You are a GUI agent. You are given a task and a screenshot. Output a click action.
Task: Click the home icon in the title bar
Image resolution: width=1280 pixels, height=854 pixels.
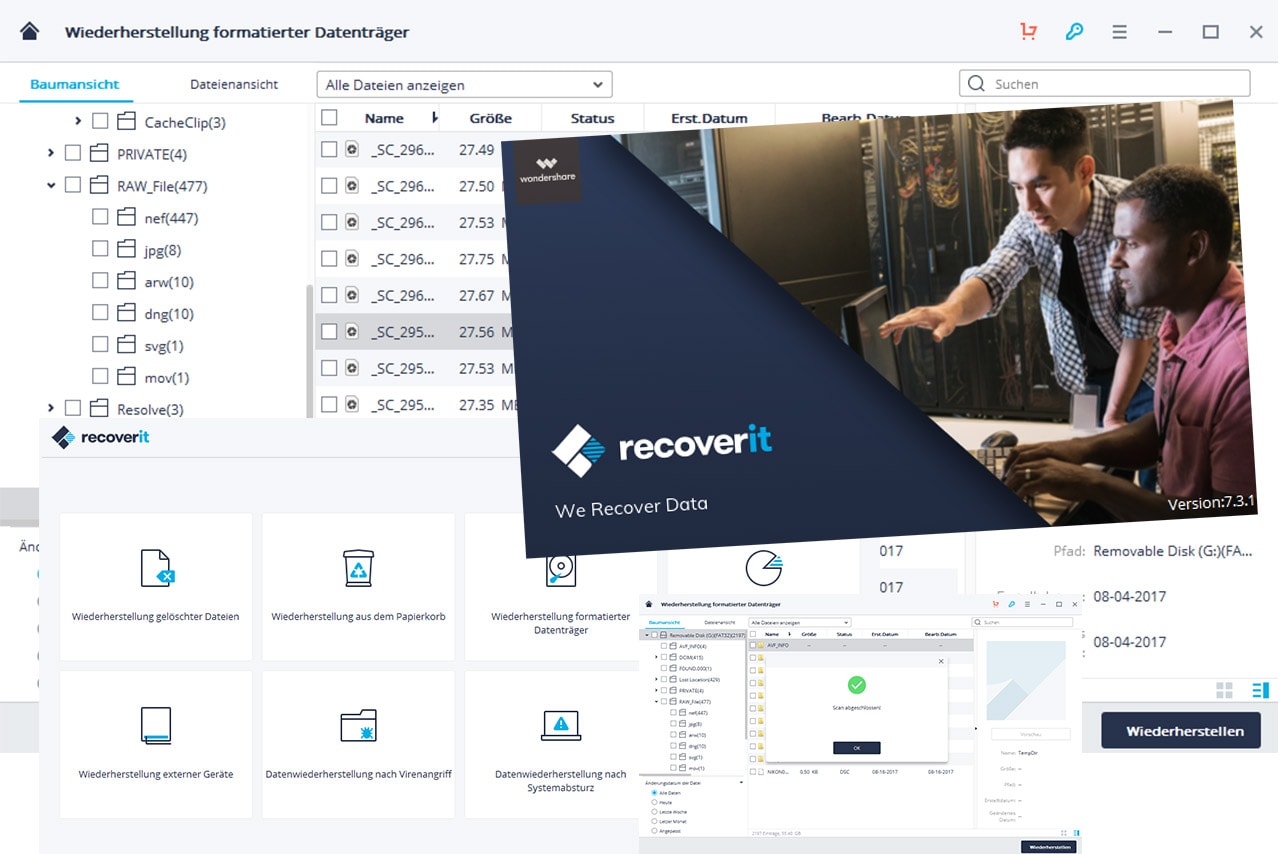click(29, 31)
